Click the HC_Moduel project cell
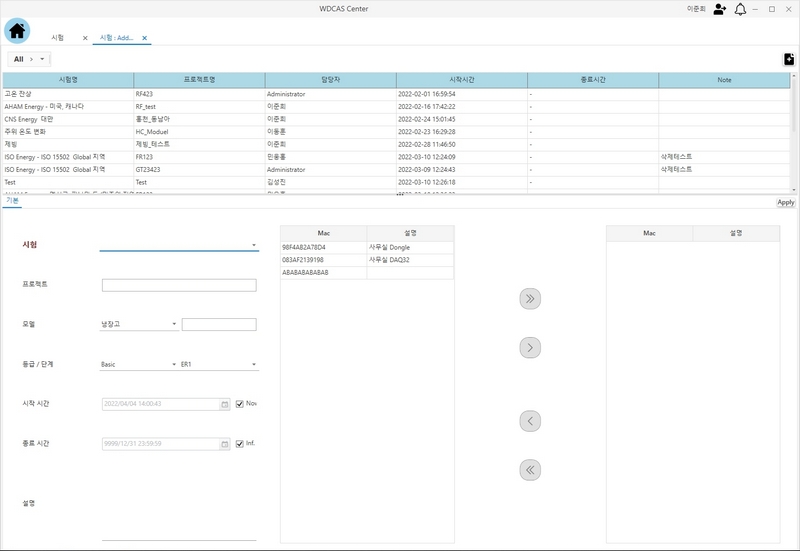This screenshot has height=551, width=800. pos(199,132)
